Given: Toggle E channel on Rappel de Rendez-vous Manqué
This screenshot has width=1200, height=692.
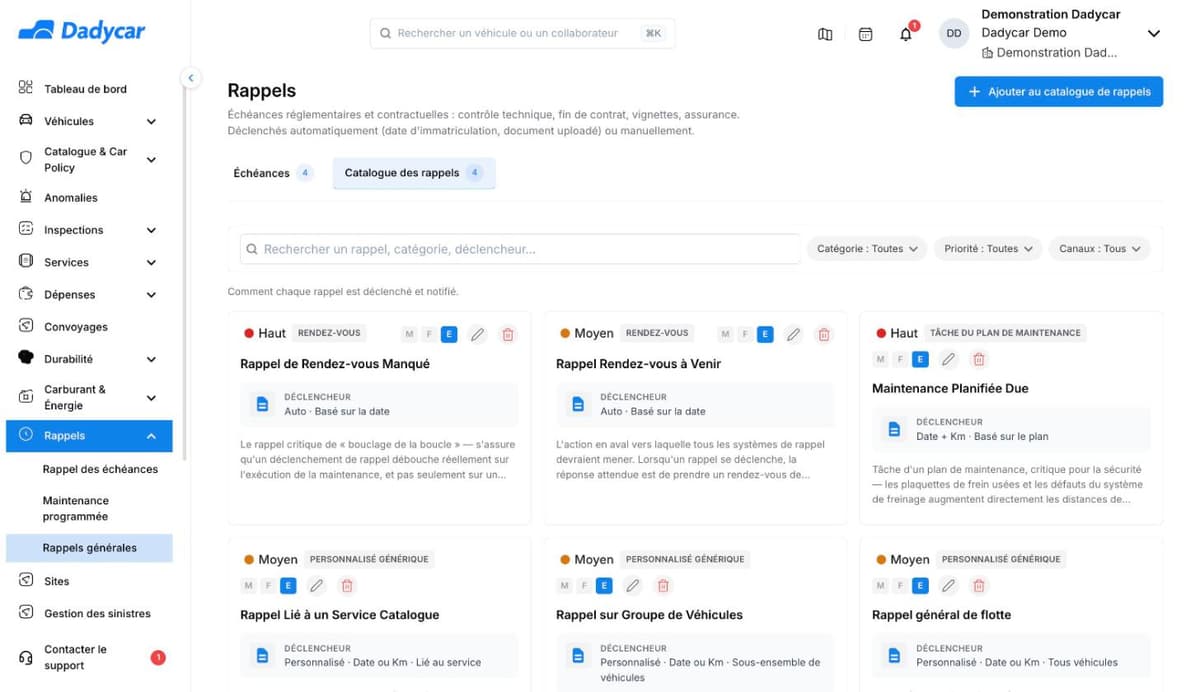Looking at the screenshot, I should pos(449,334).
